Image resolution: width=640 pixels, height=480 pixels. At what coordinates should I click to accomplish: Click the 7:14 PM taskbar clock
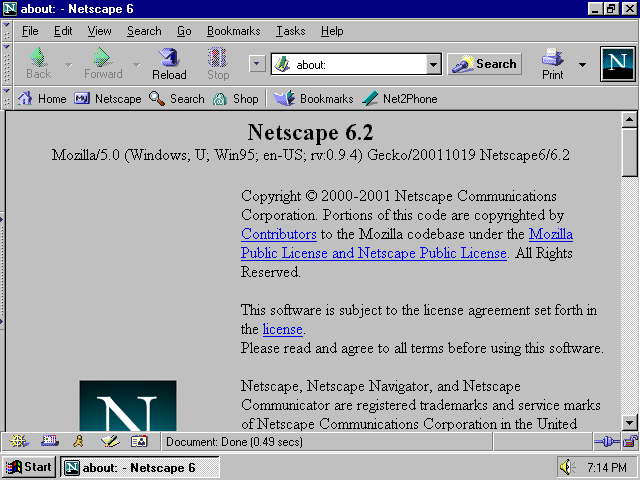(607, 467)
